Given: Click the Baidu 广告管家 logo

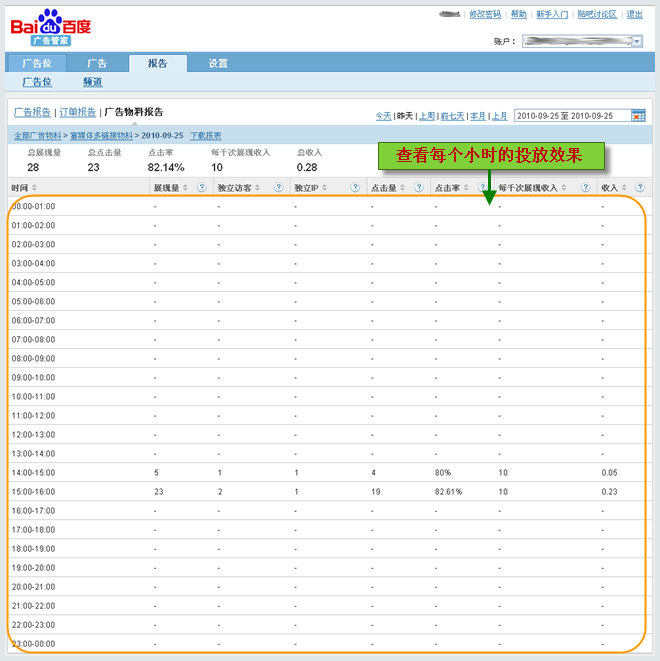Looking at the screenshot, I should pyautogui.click(x=51, y=27).
